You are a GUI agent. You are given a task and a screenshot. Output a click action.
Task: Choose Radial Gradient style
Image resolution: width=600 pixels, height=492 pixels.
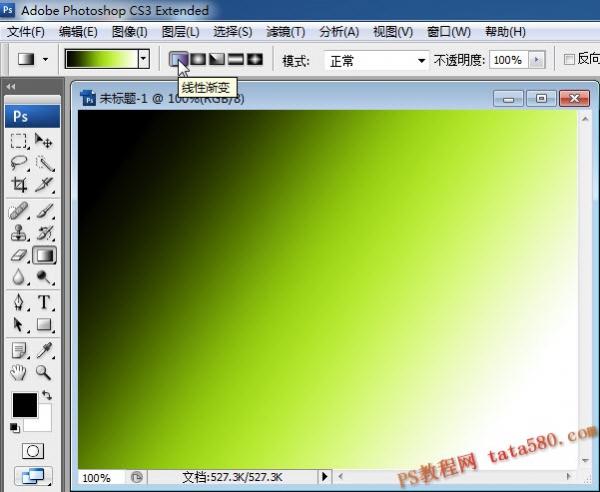tap(198, 59)
